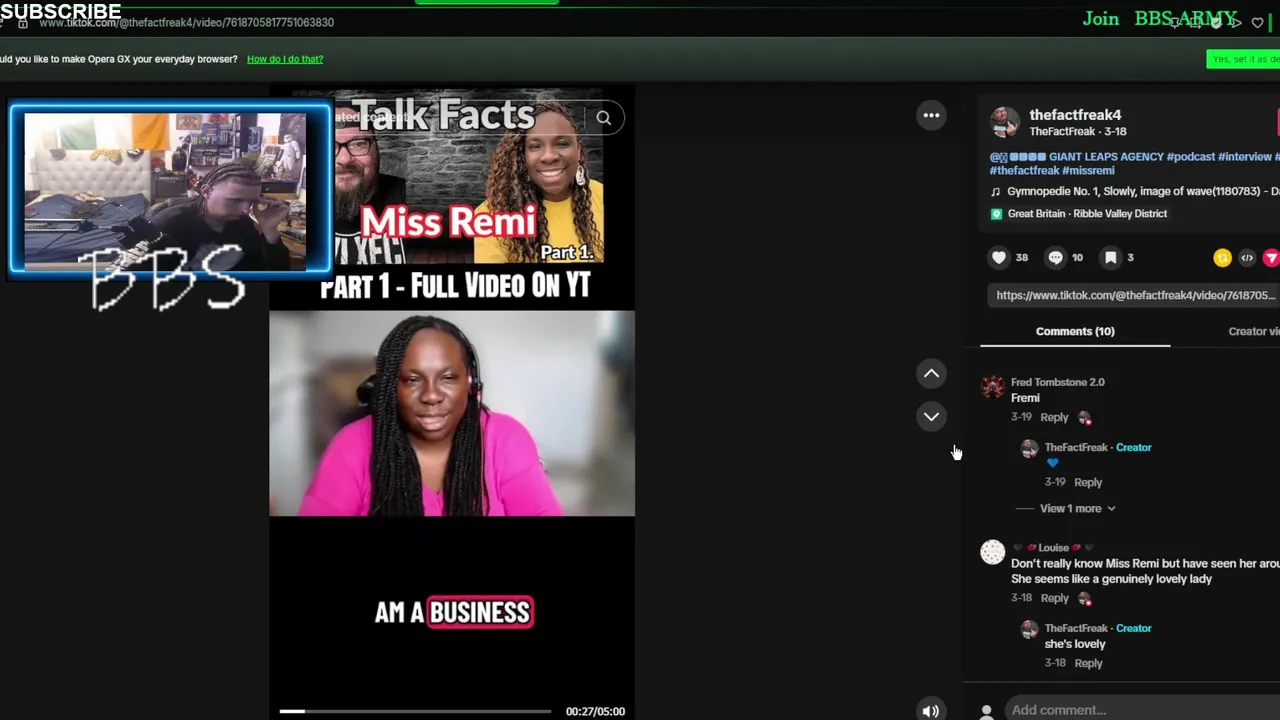The height and width of the screenshot is (720, 1280).
Task: Open the #thefactfreak hashtag
Action: (x=1023, y=171)
